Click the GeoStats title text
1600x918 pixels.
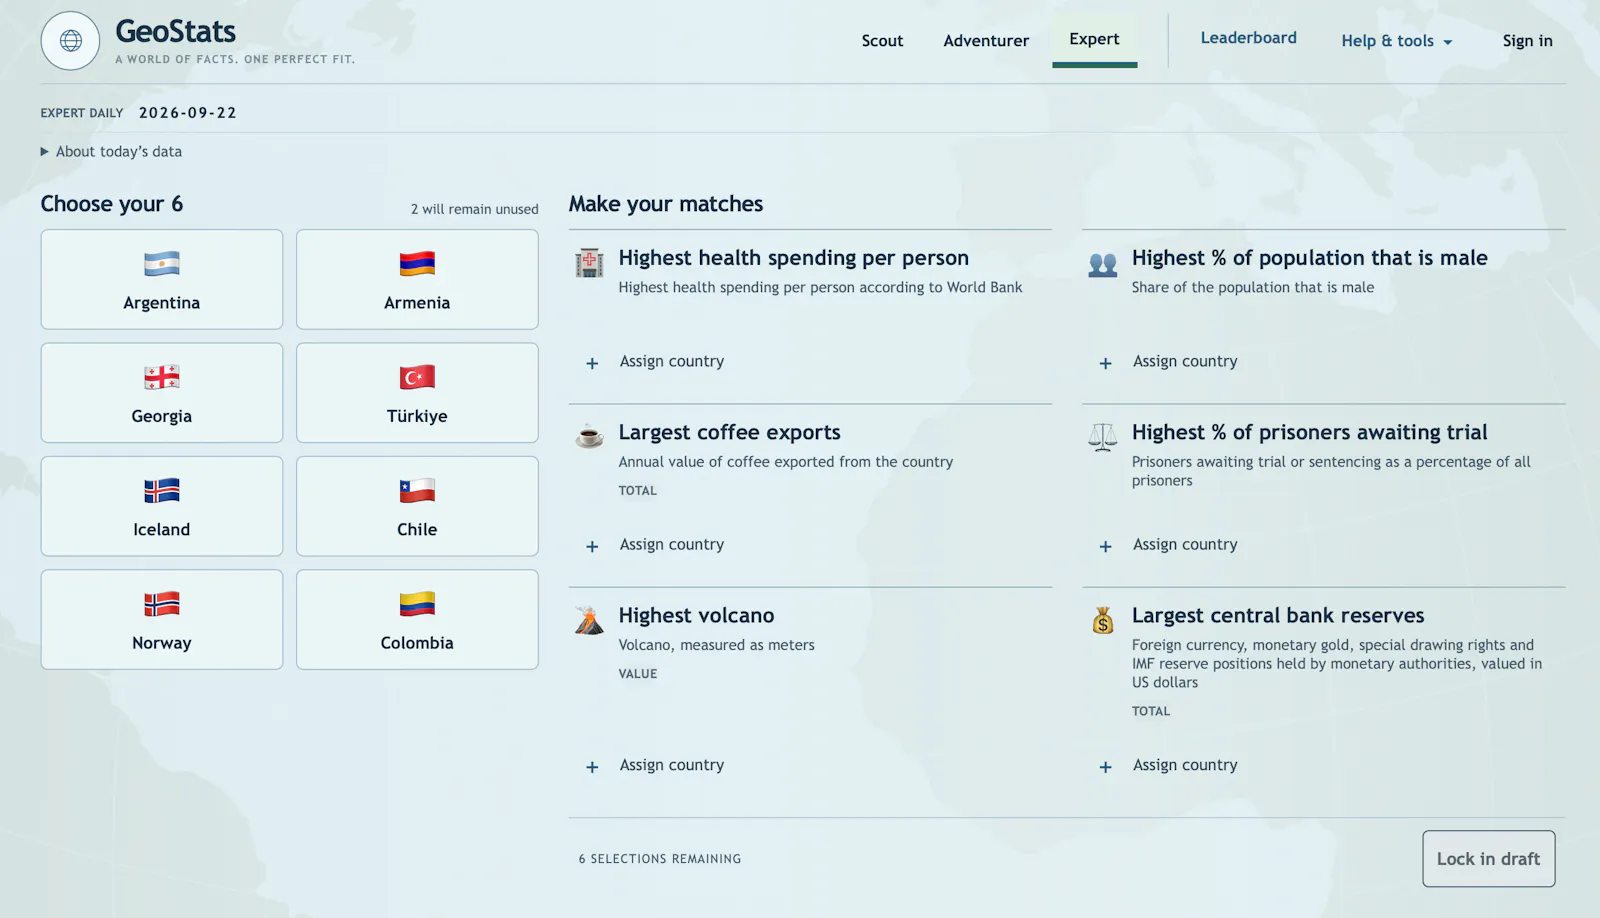pyautogui.click(x=176, y=31)
